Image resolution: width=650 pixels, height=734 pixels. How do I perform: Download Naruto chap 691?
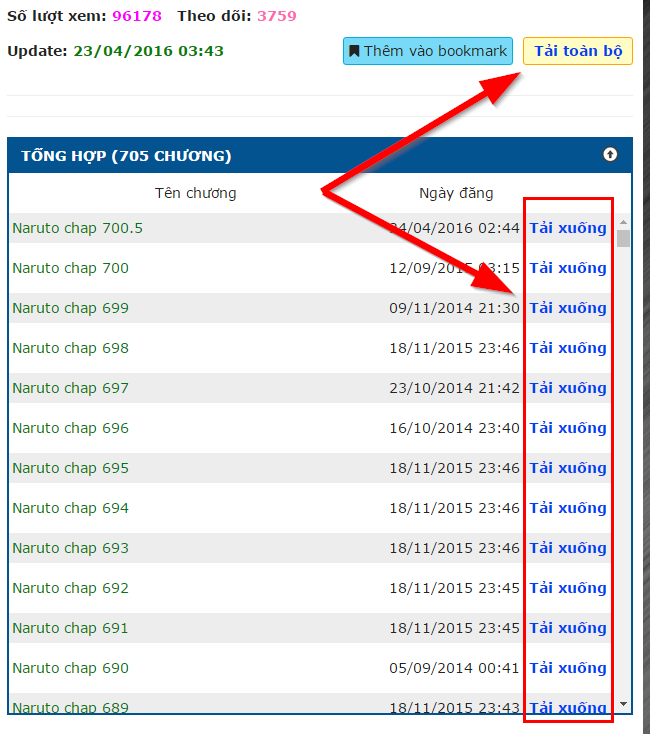point(568,628)
